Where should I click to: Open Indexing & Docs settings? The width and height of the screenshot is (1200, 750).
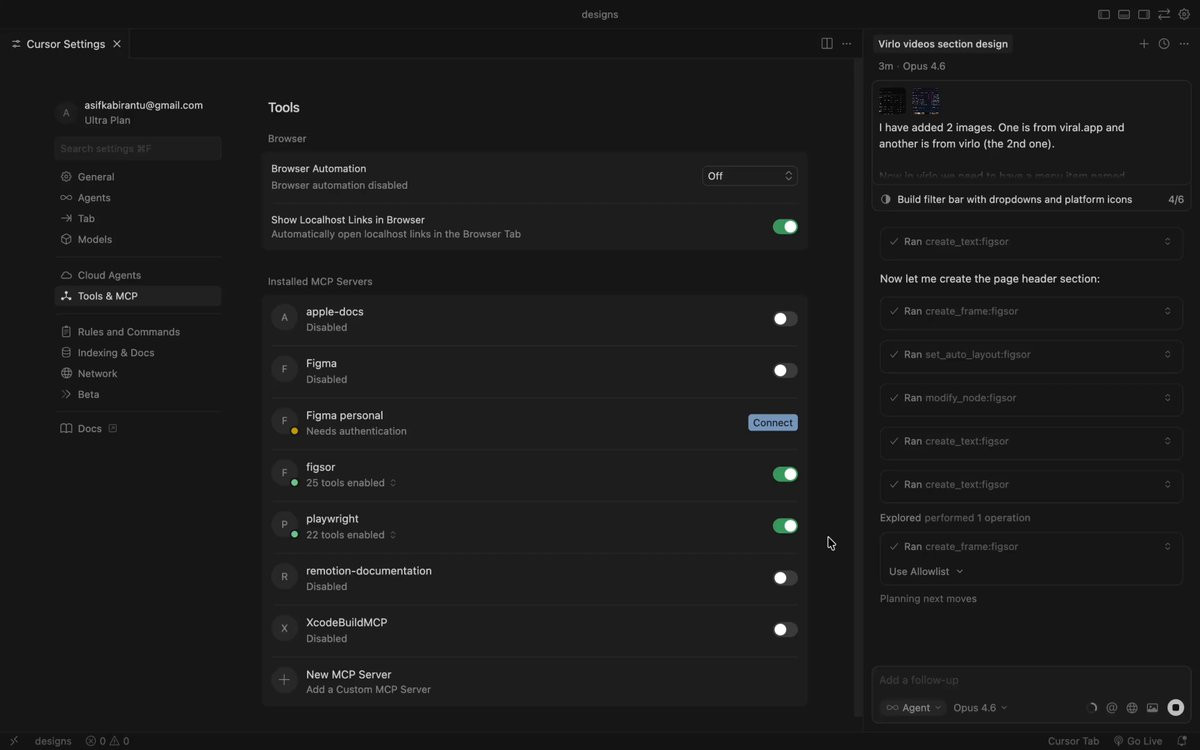pos(138,353)
